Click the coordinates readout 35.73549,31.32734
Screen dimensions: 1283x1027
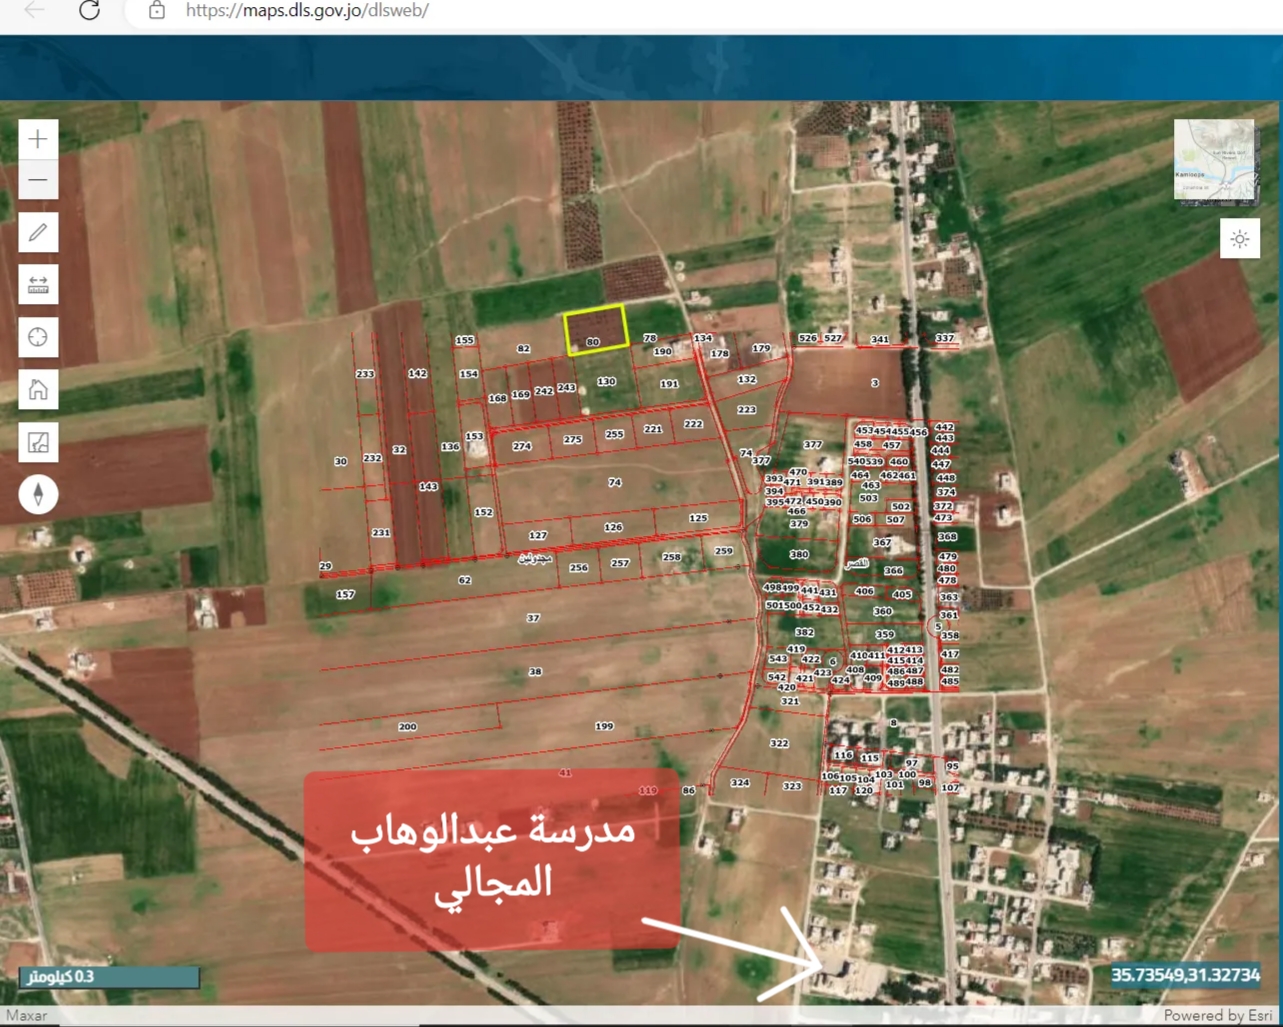click(1185, 975)
